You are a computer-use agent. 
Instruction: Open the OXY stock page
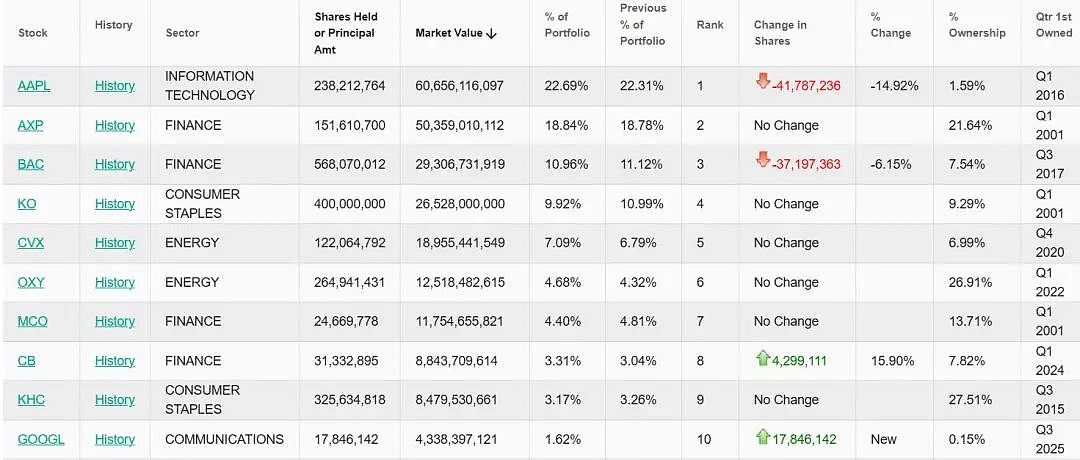pos(31,282)
